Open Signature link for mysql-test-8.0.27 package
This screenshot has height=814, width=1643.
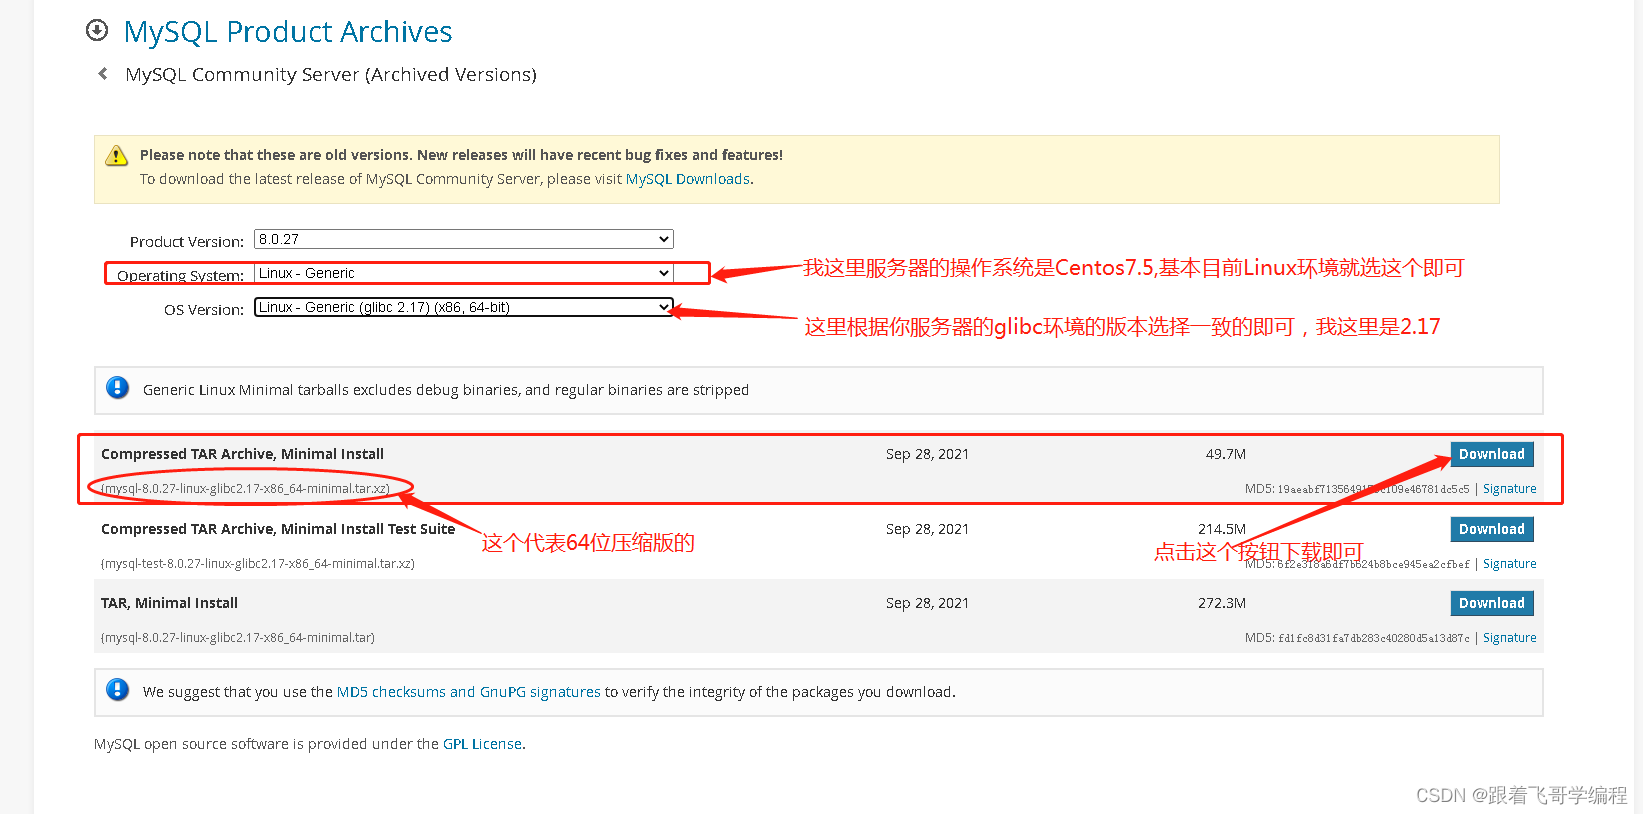(1509, 564)
